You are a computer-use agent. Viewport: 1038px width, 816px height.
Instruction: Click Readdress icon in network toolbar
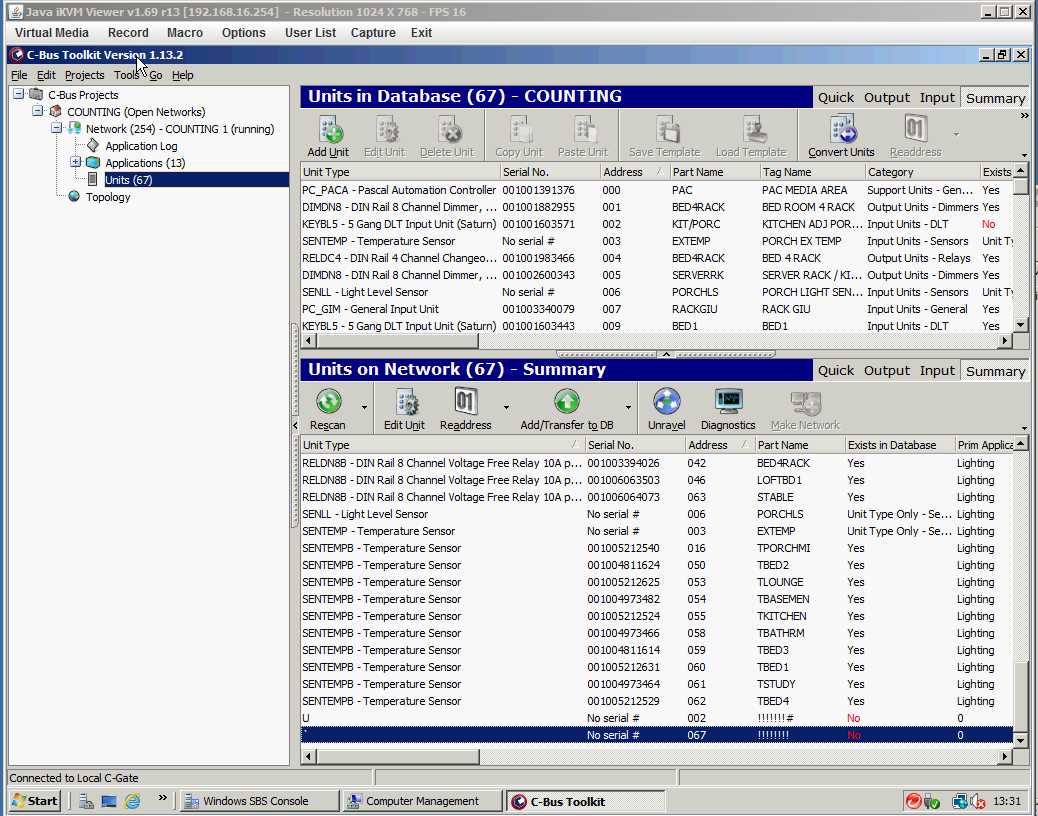(x=466, y=401)
